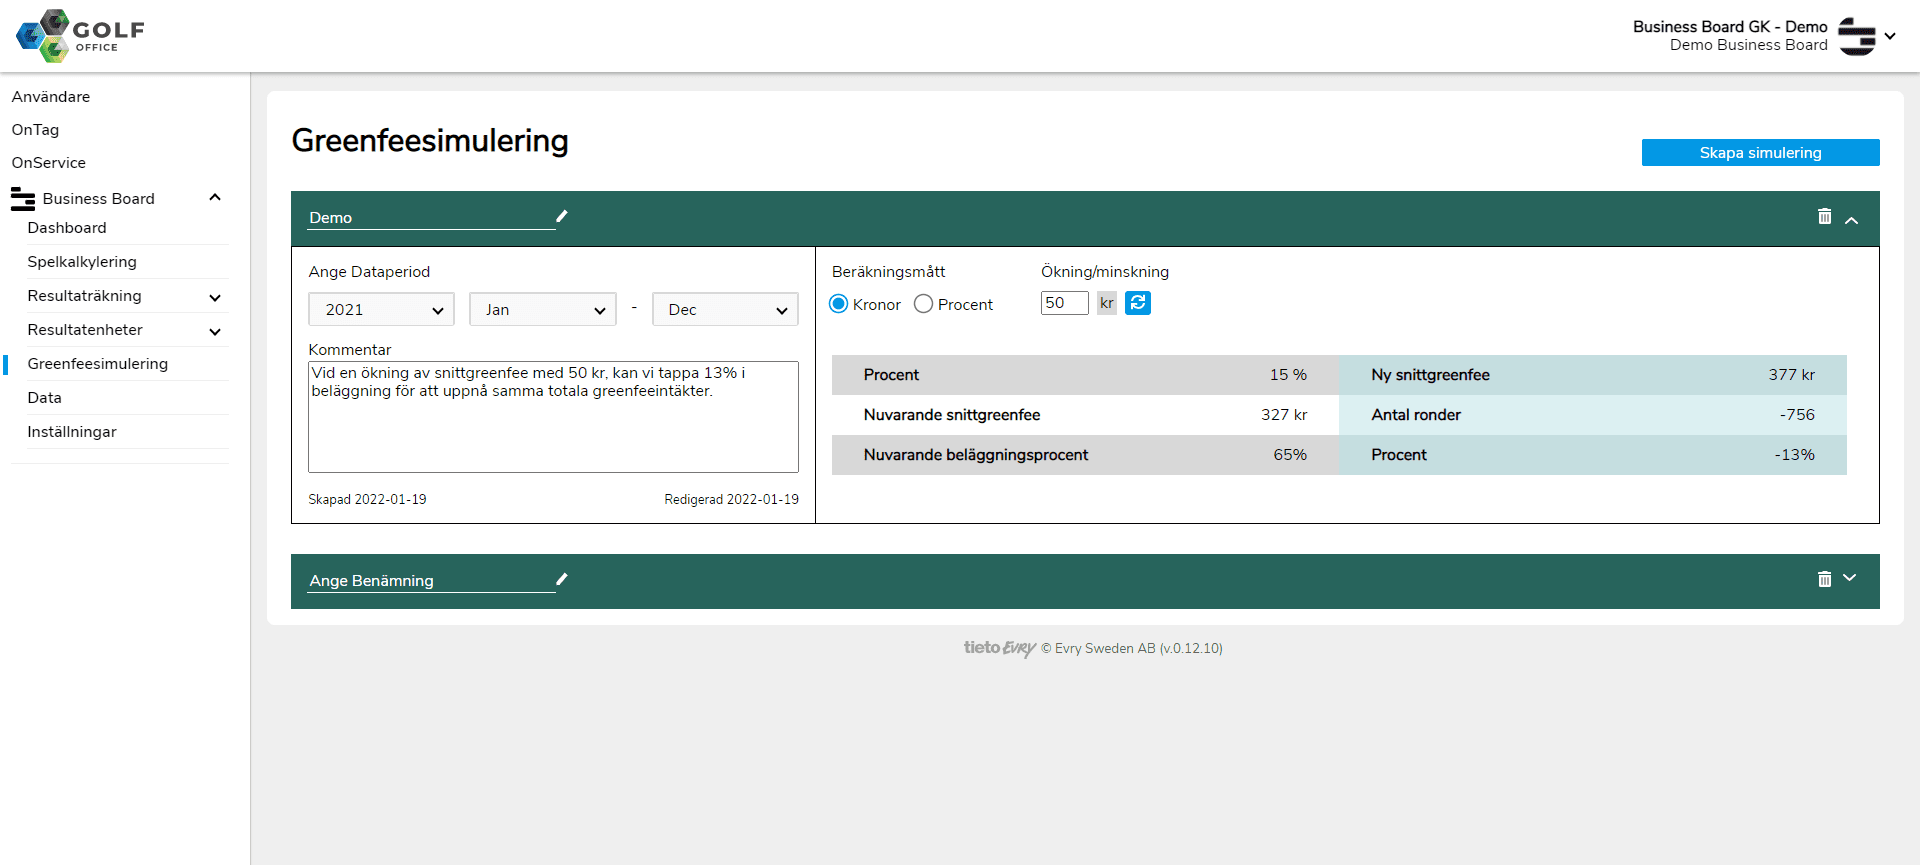Select the Procent radio button
This screenshot has width=1920, height=865.
coord(923,304)
